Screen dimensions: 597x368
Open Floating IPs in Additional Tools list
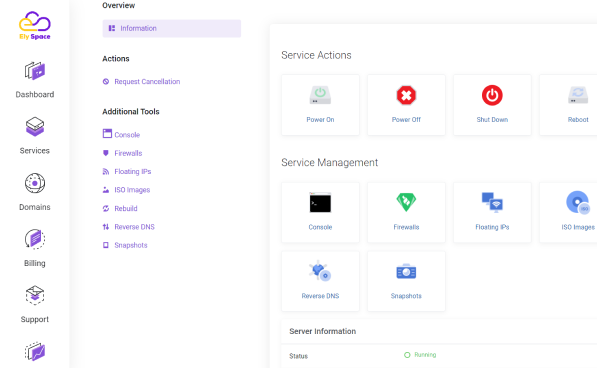[x=132, y=172]
